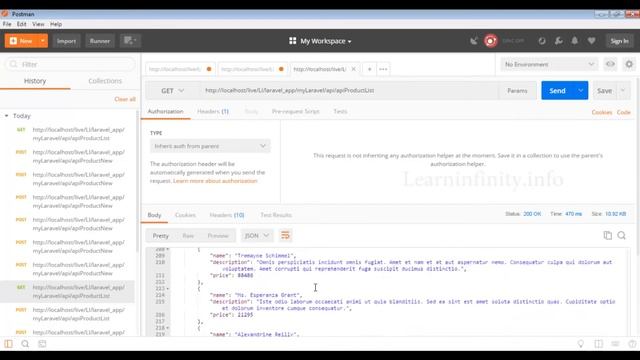Screen dimensions: 640x360
Task: Click the refresh sync icon
Action: point(542,41)
